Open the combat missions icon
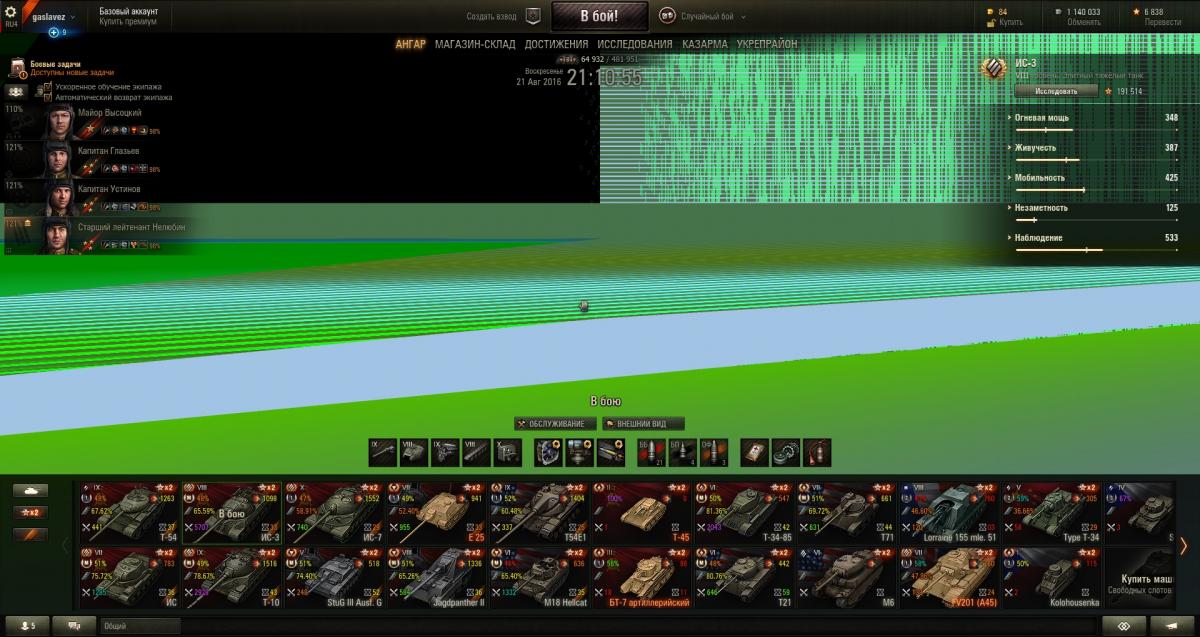Image resolution: width=1200 pixels, height=637 pixels. (17, 68)
